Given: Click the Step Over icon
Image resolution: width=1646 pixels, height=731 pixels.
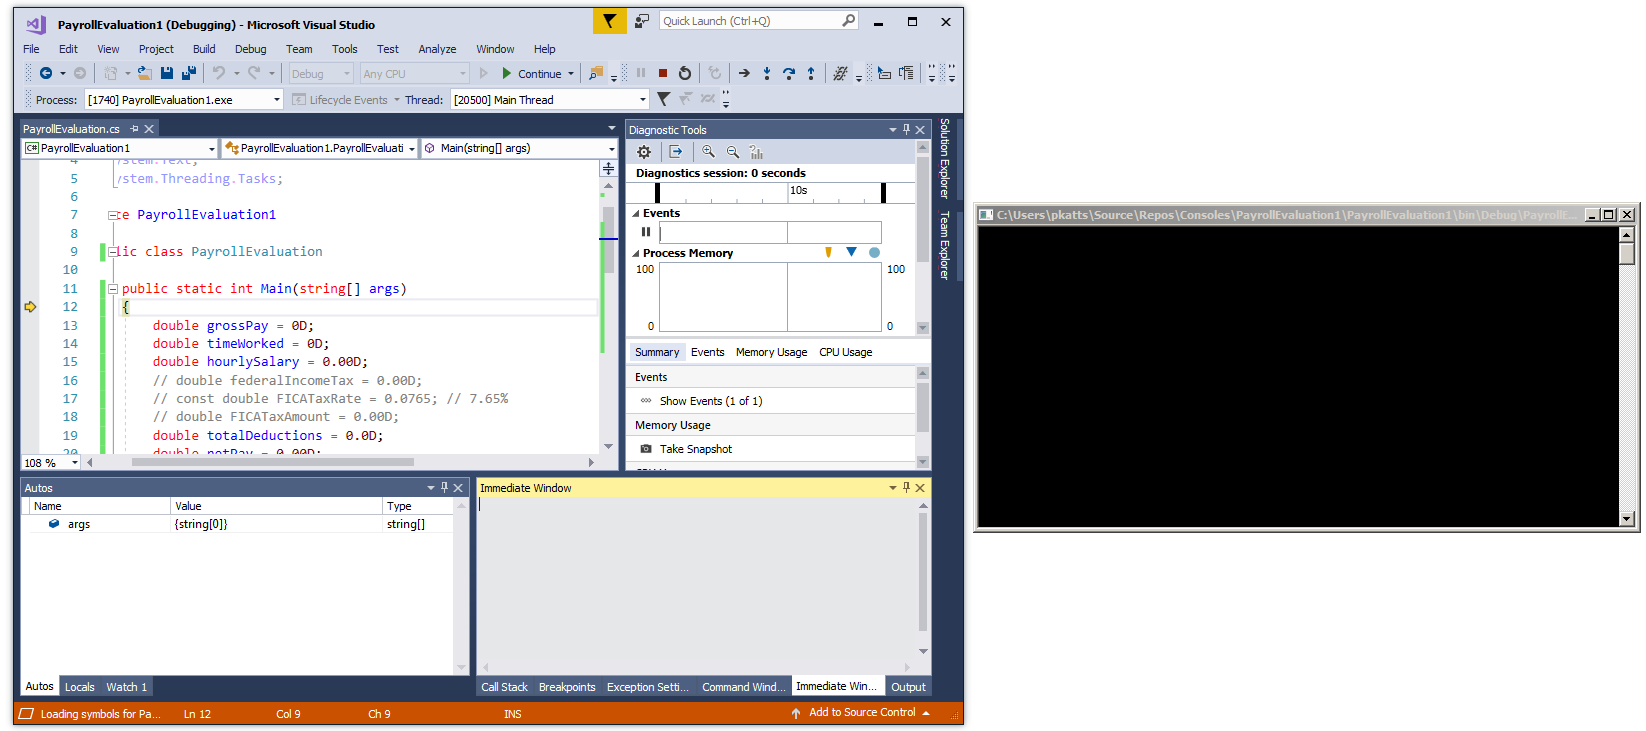Looking at the screenshot, I should tap(789, 73).
